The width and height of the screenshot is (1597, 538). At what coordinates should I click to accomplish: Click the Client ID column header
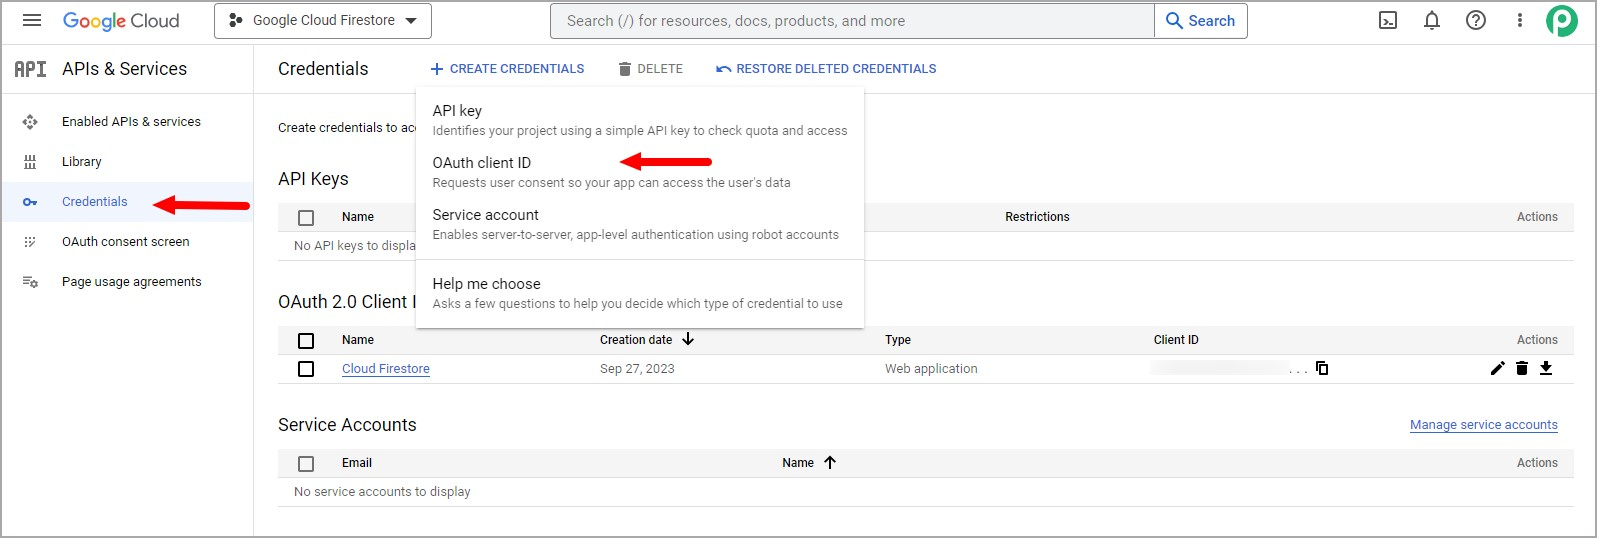click(x=1176, y=340)
